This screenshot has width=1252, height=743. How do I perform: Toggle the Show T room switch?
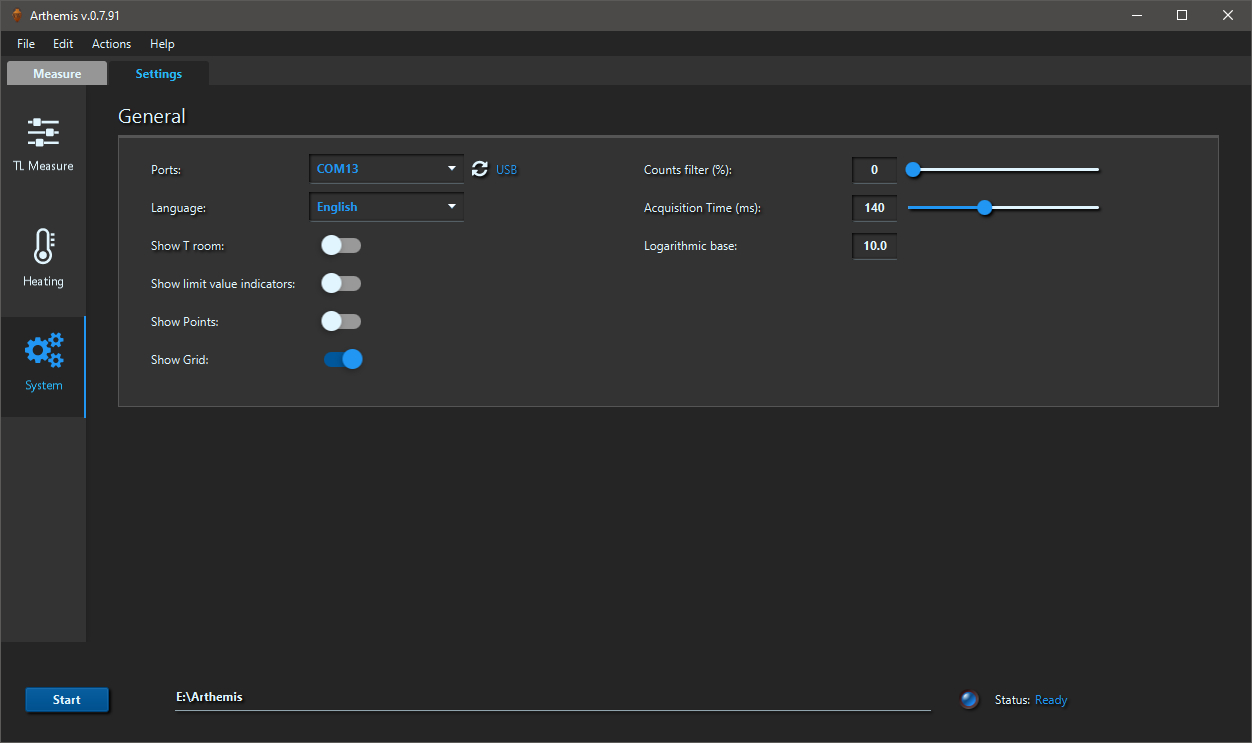pyautogui.click(x=341, y=245)
